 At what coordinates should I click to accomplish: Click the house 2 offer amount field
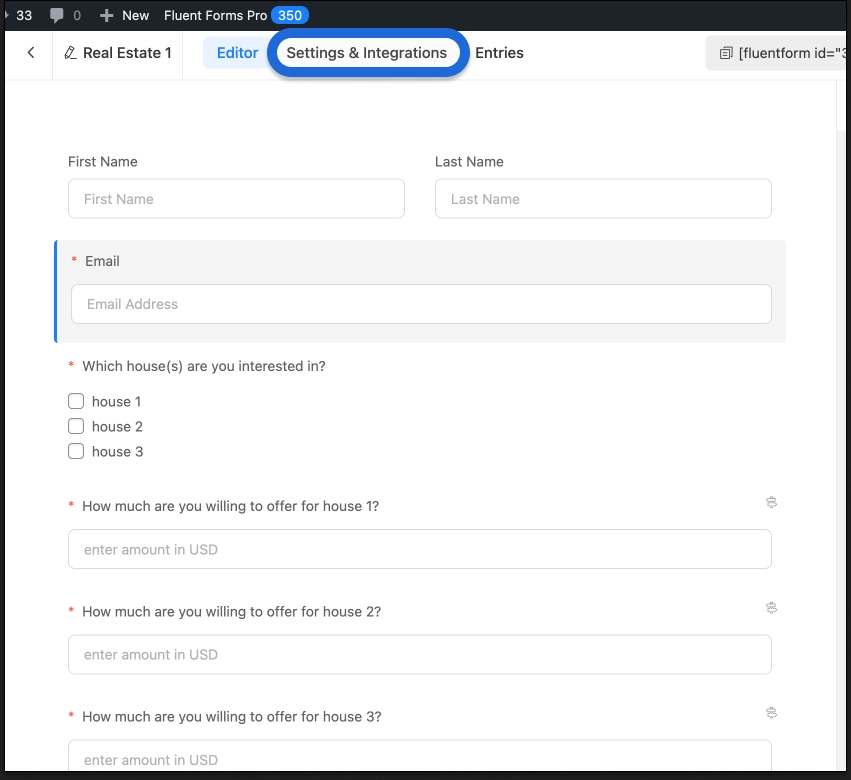[420, 655]
